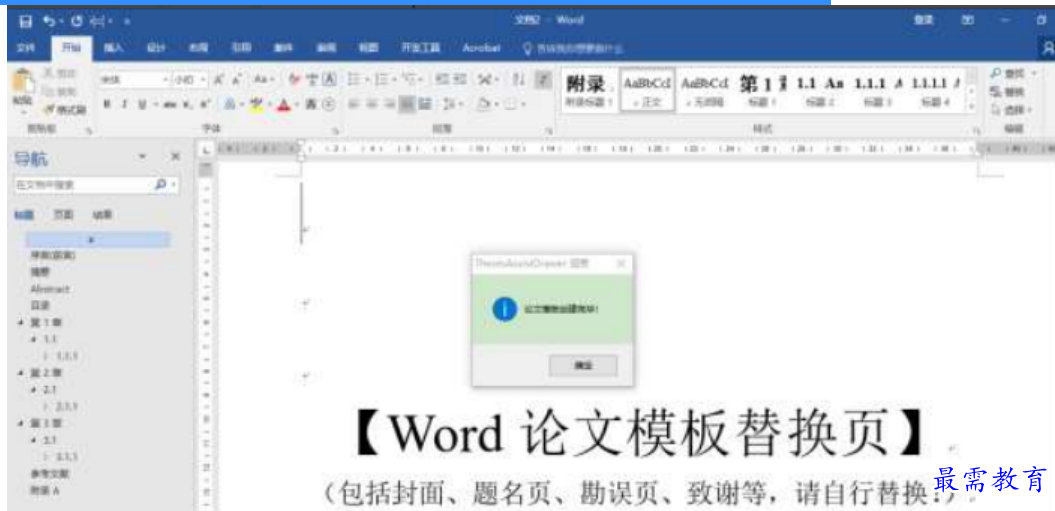
Task: Select the Justify alignment button
Action: (408, 104)
